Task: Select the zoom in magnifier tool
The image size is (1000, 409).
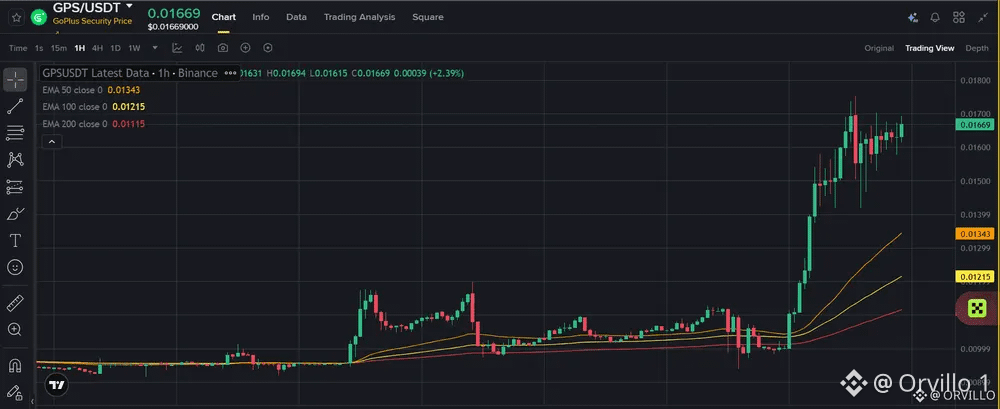Action: click(x=15, y=329)
